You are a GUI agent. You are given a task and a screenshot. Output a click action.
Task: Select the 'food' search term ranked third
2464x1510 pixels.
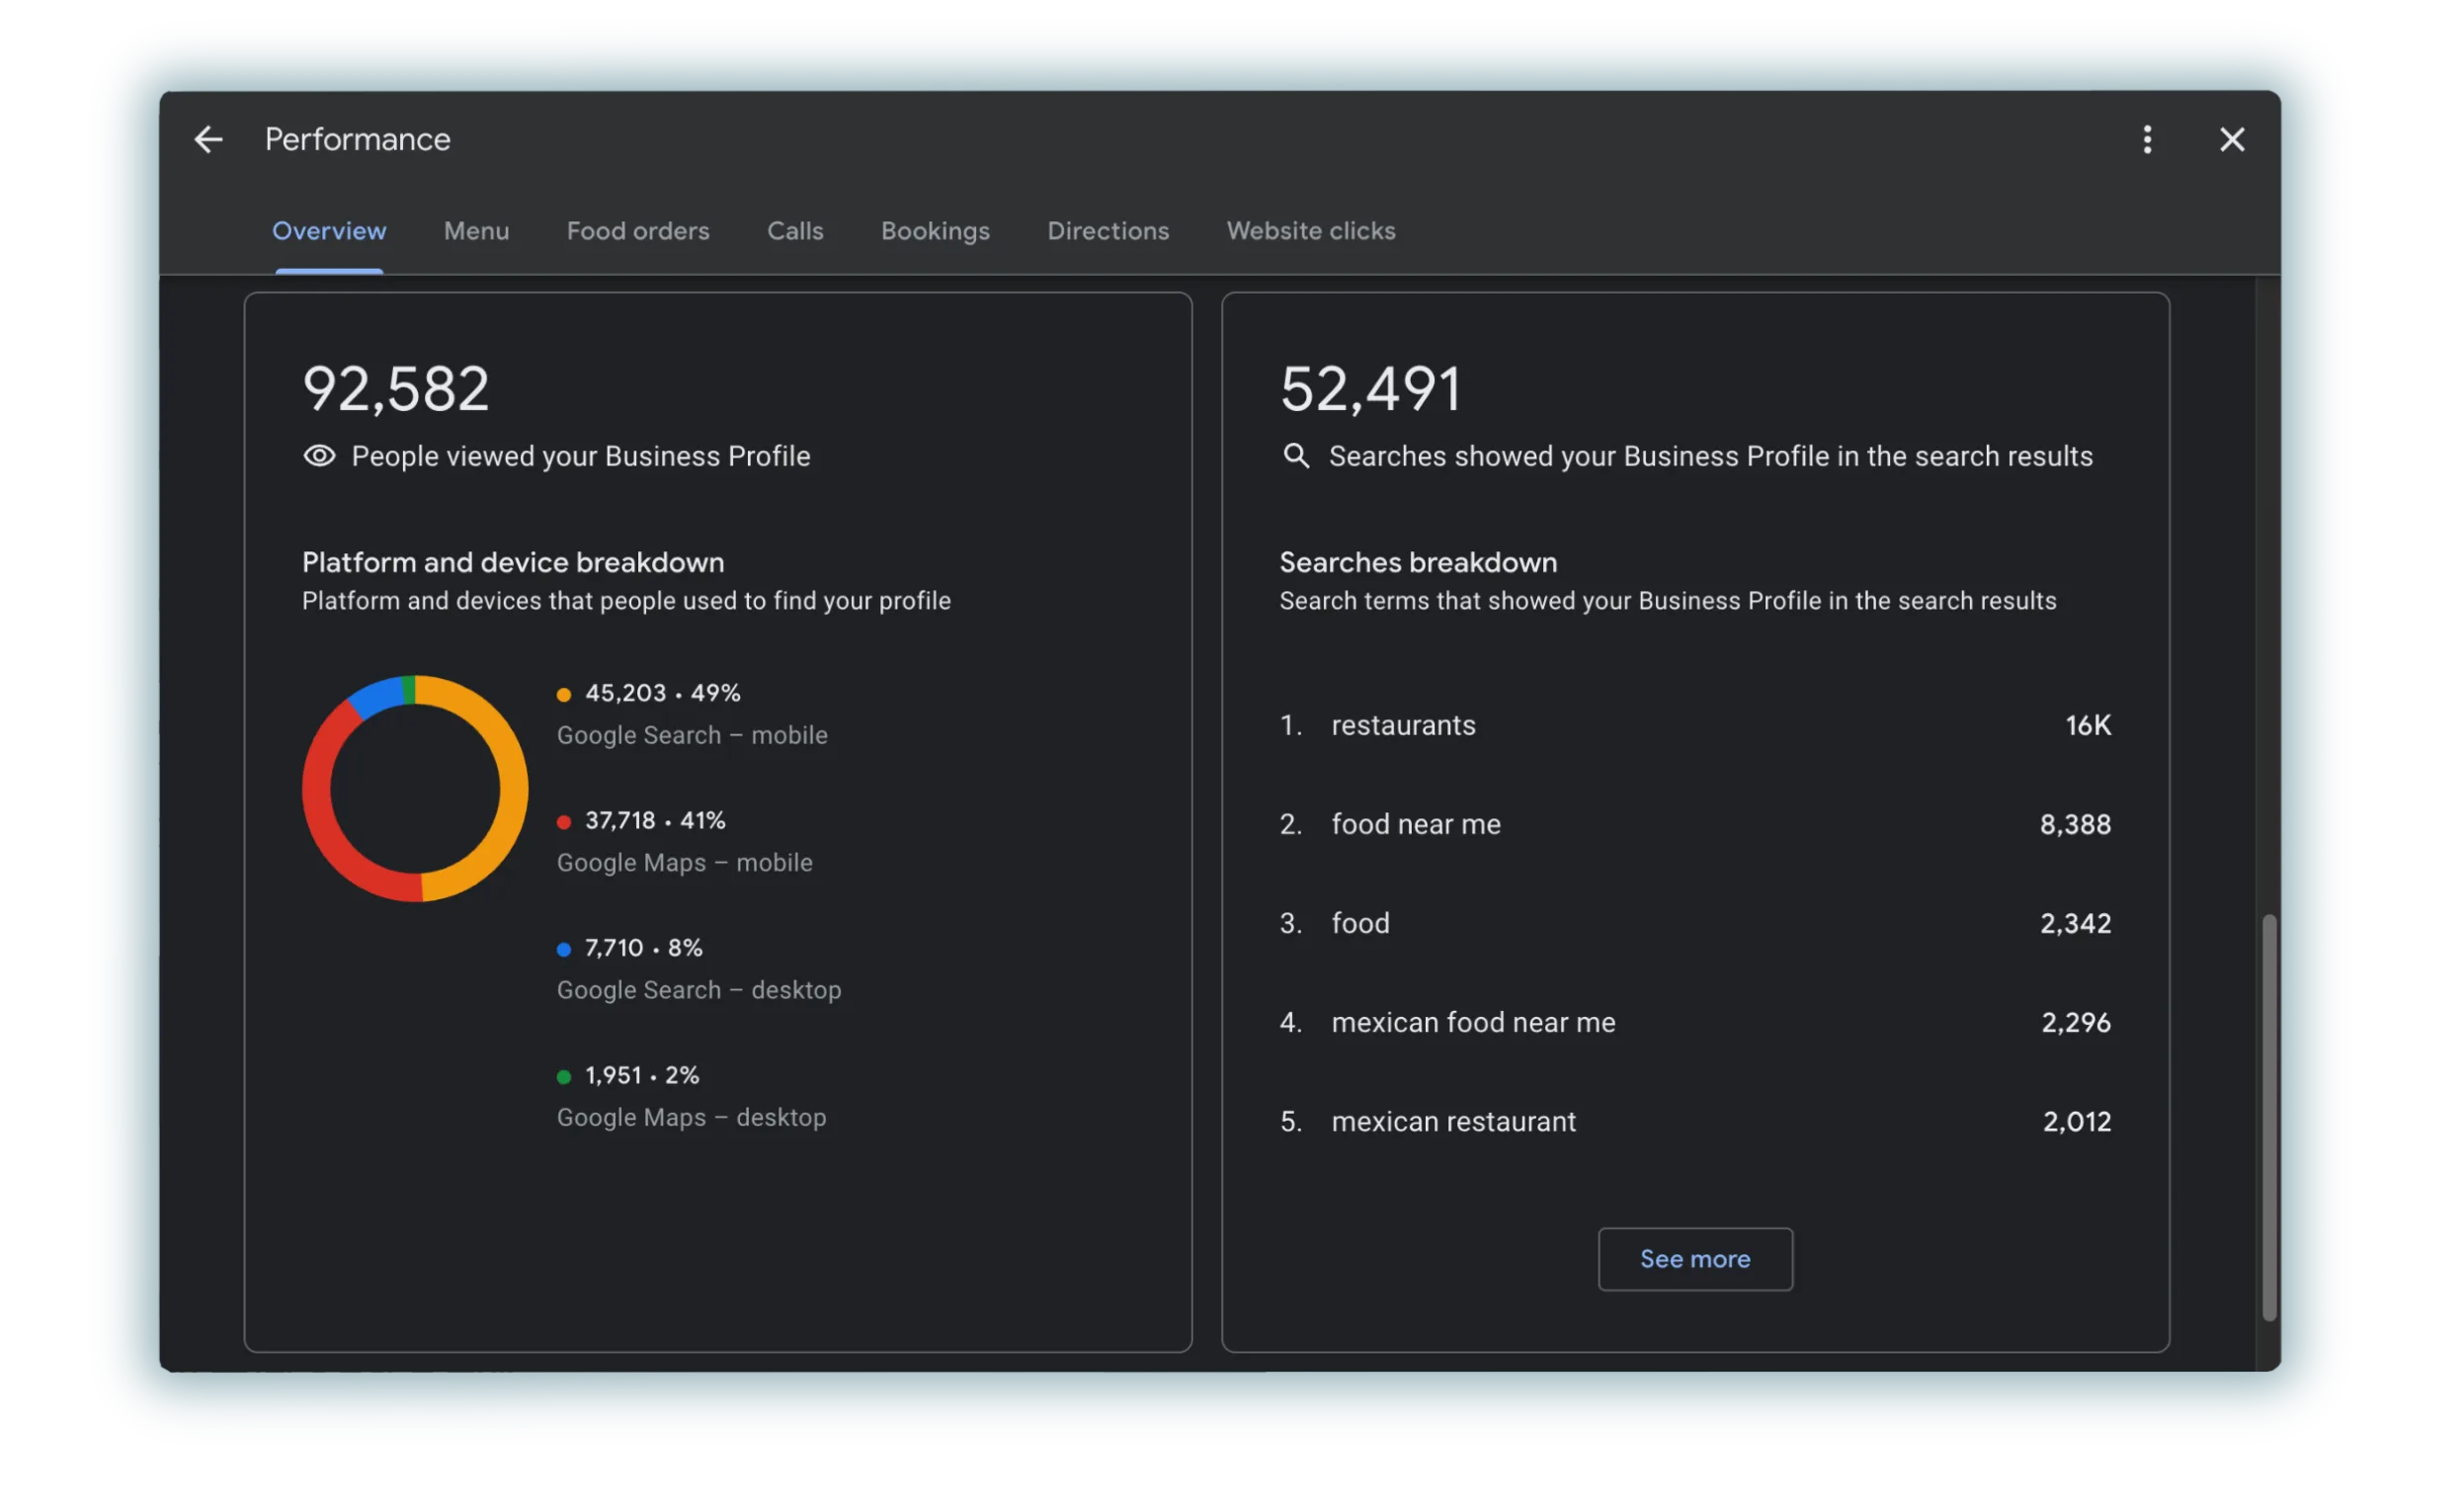[1694, 923]
